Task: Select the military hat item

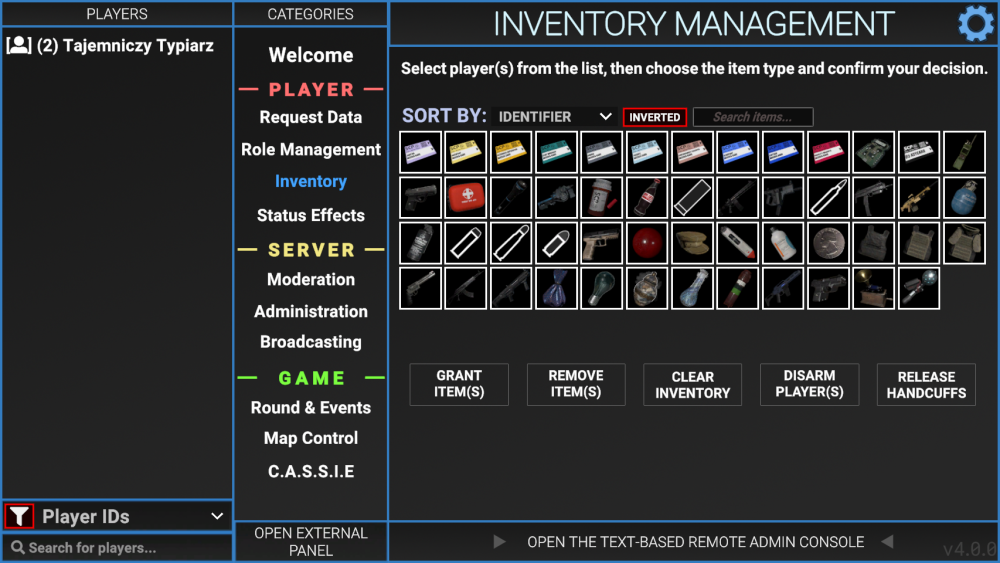Action: (x=692, y=243)
